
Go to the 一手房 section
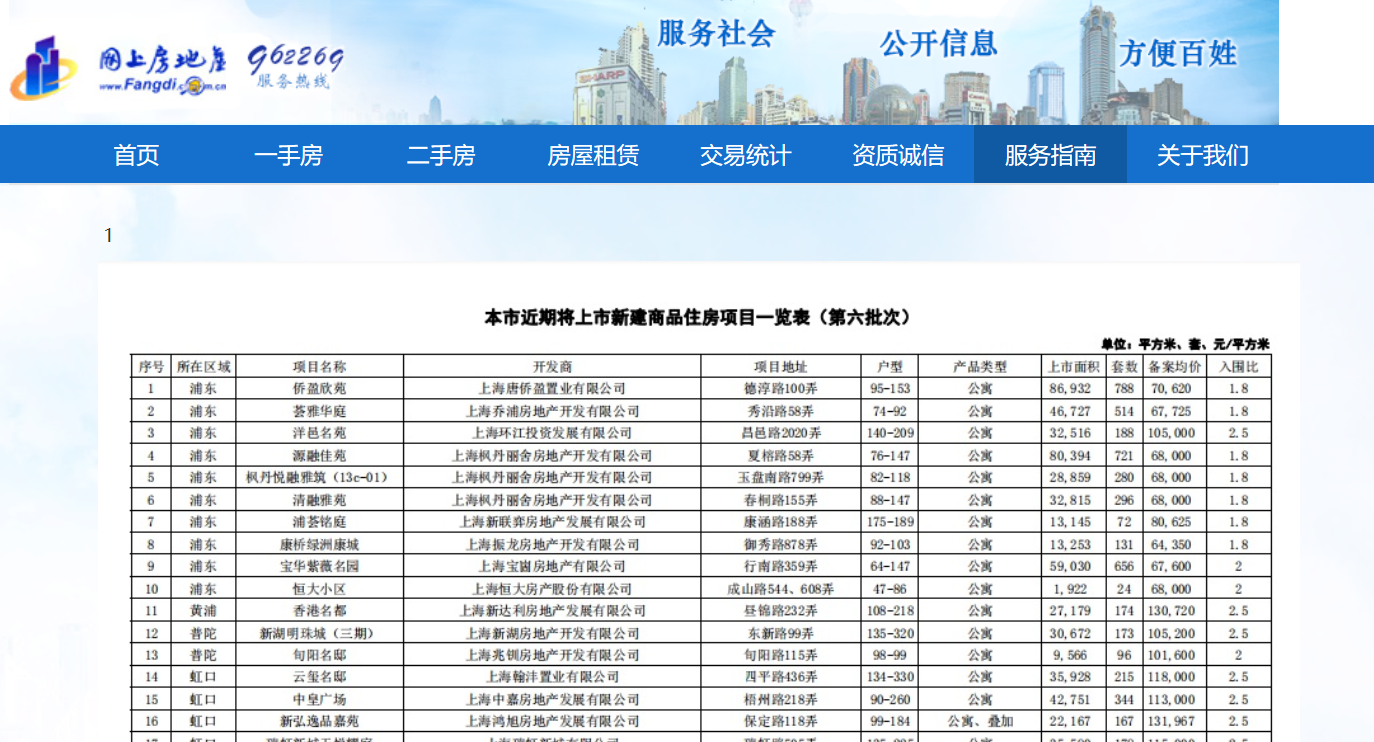[288, 155]
